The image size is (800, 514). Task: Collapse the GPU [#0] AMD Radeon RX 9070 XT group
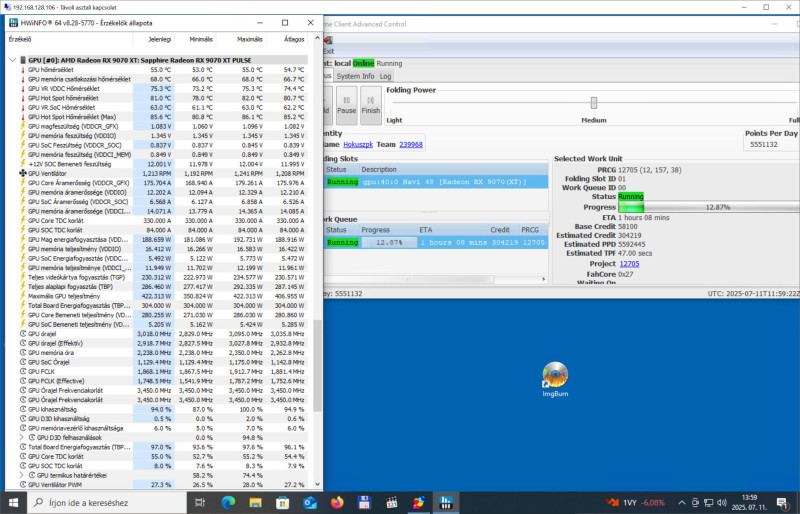[13, 60]
